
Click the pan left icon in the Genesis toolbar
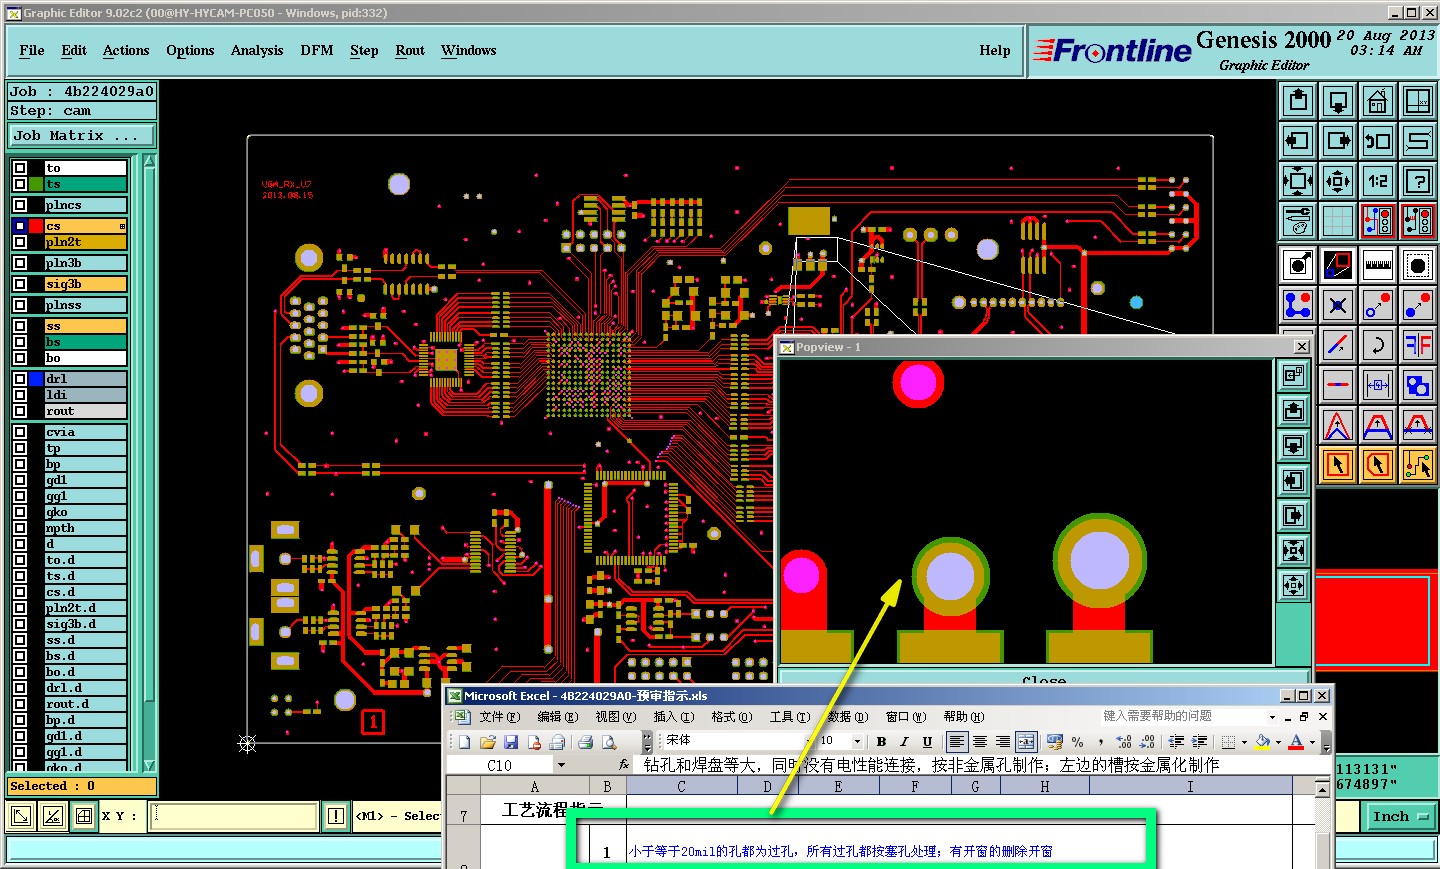[1298, 141]
